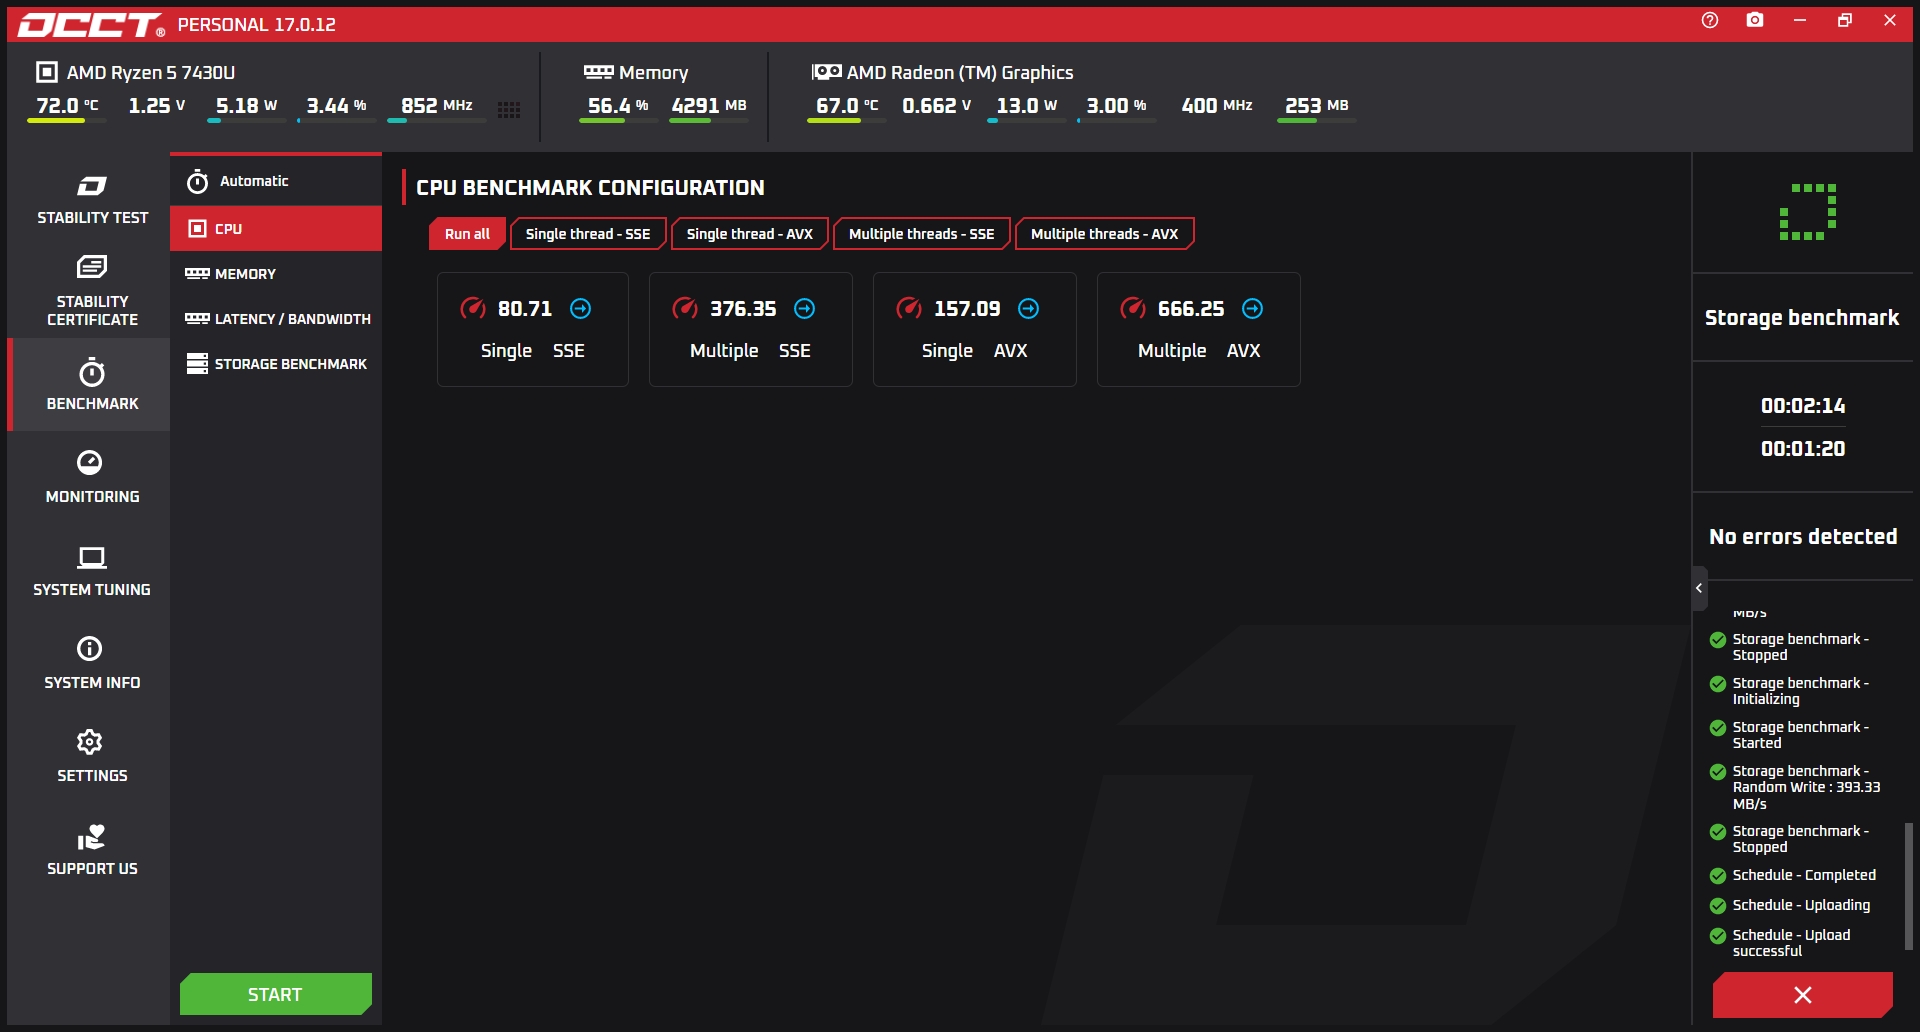
Task: Click the Support Us heart icon
Action: (91, 836)
